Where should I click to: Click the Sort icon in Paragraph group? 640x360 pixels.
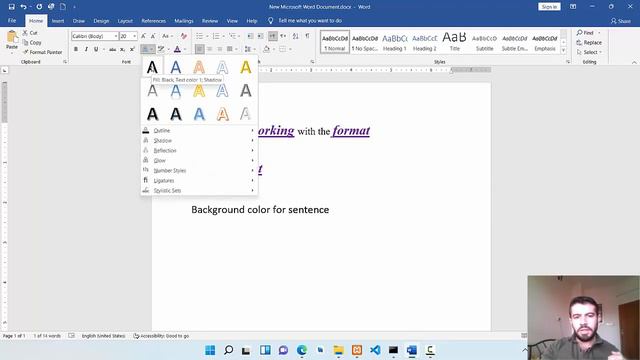pos(296,36)
